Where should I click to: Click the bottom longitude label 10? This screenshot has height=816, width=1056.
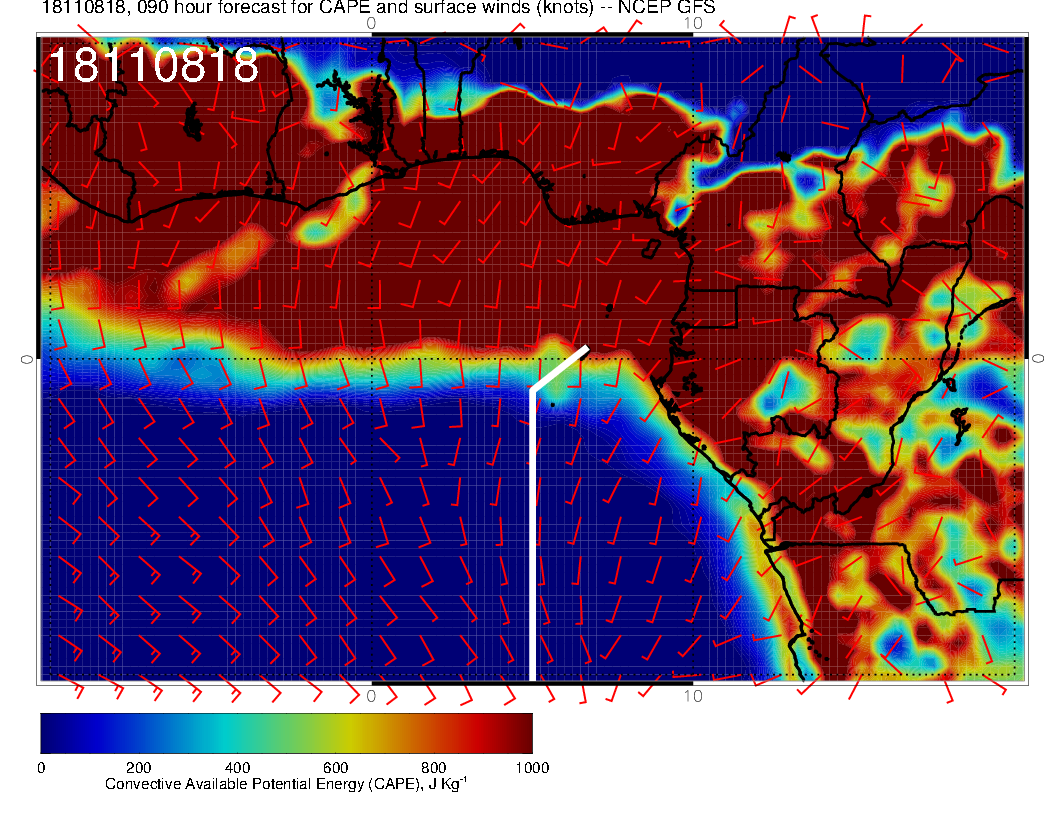[x=693, y=695]
